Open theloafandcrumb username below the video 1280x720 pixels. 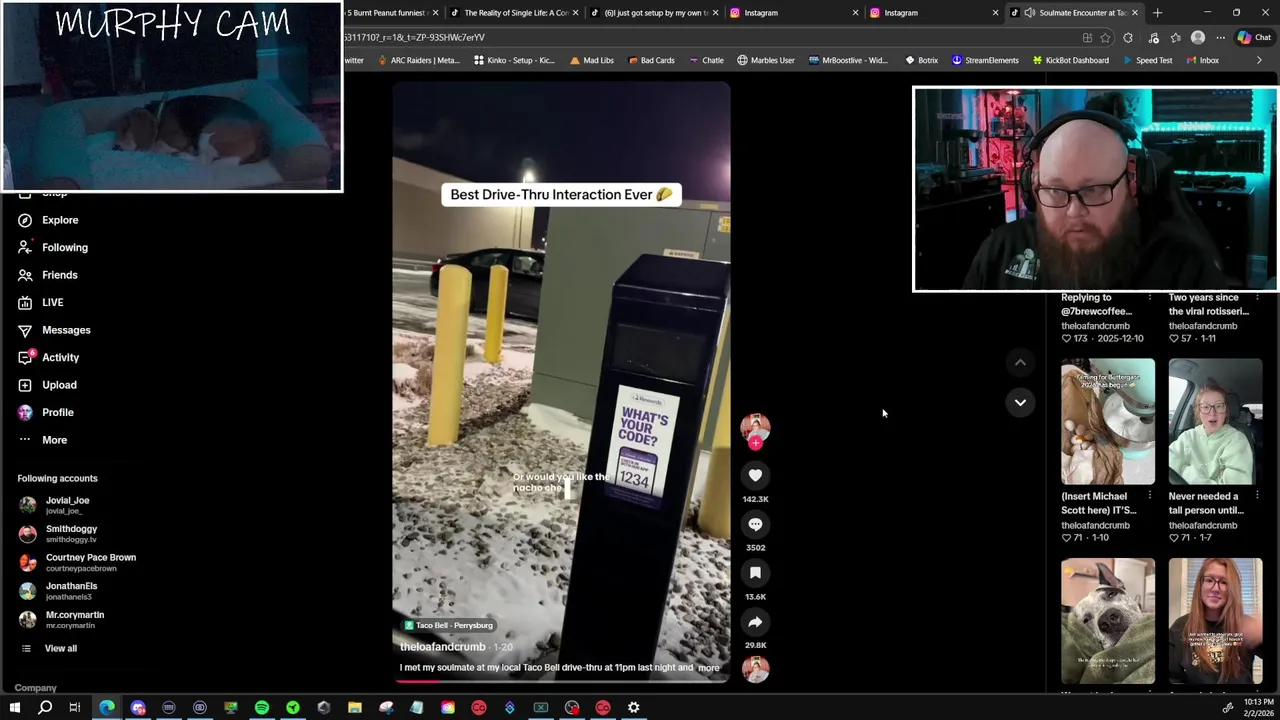click(442, 647)
